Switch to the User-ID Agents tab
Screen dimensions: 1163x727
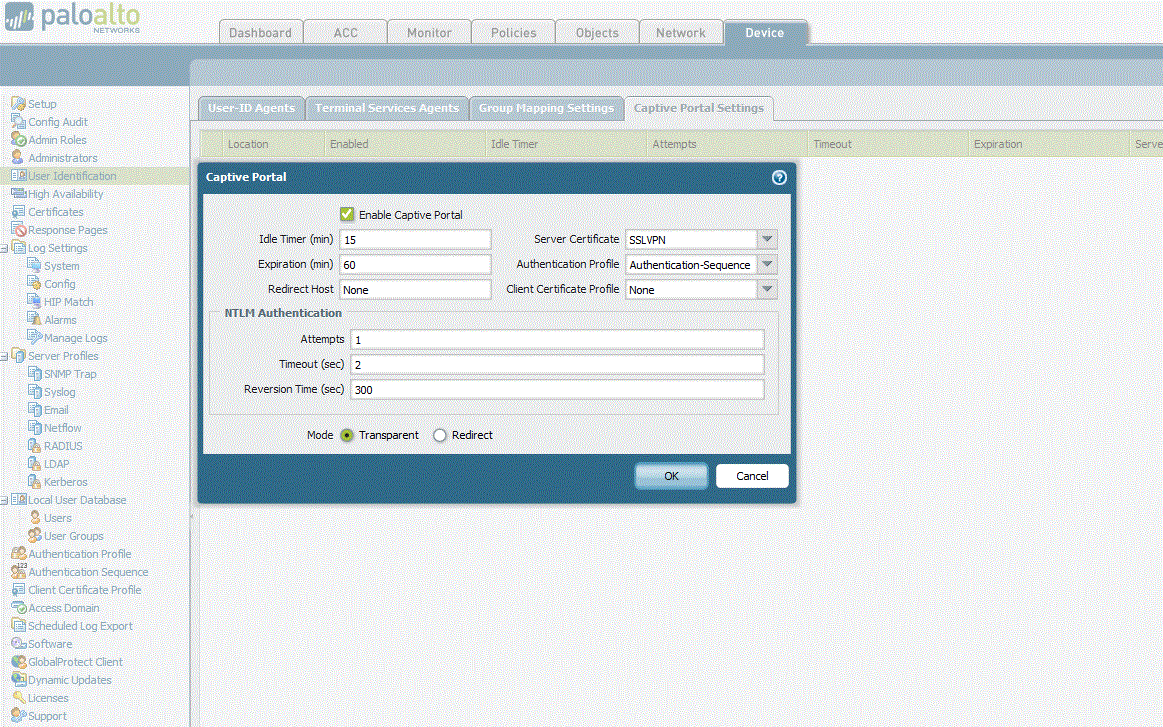(251, 108)
